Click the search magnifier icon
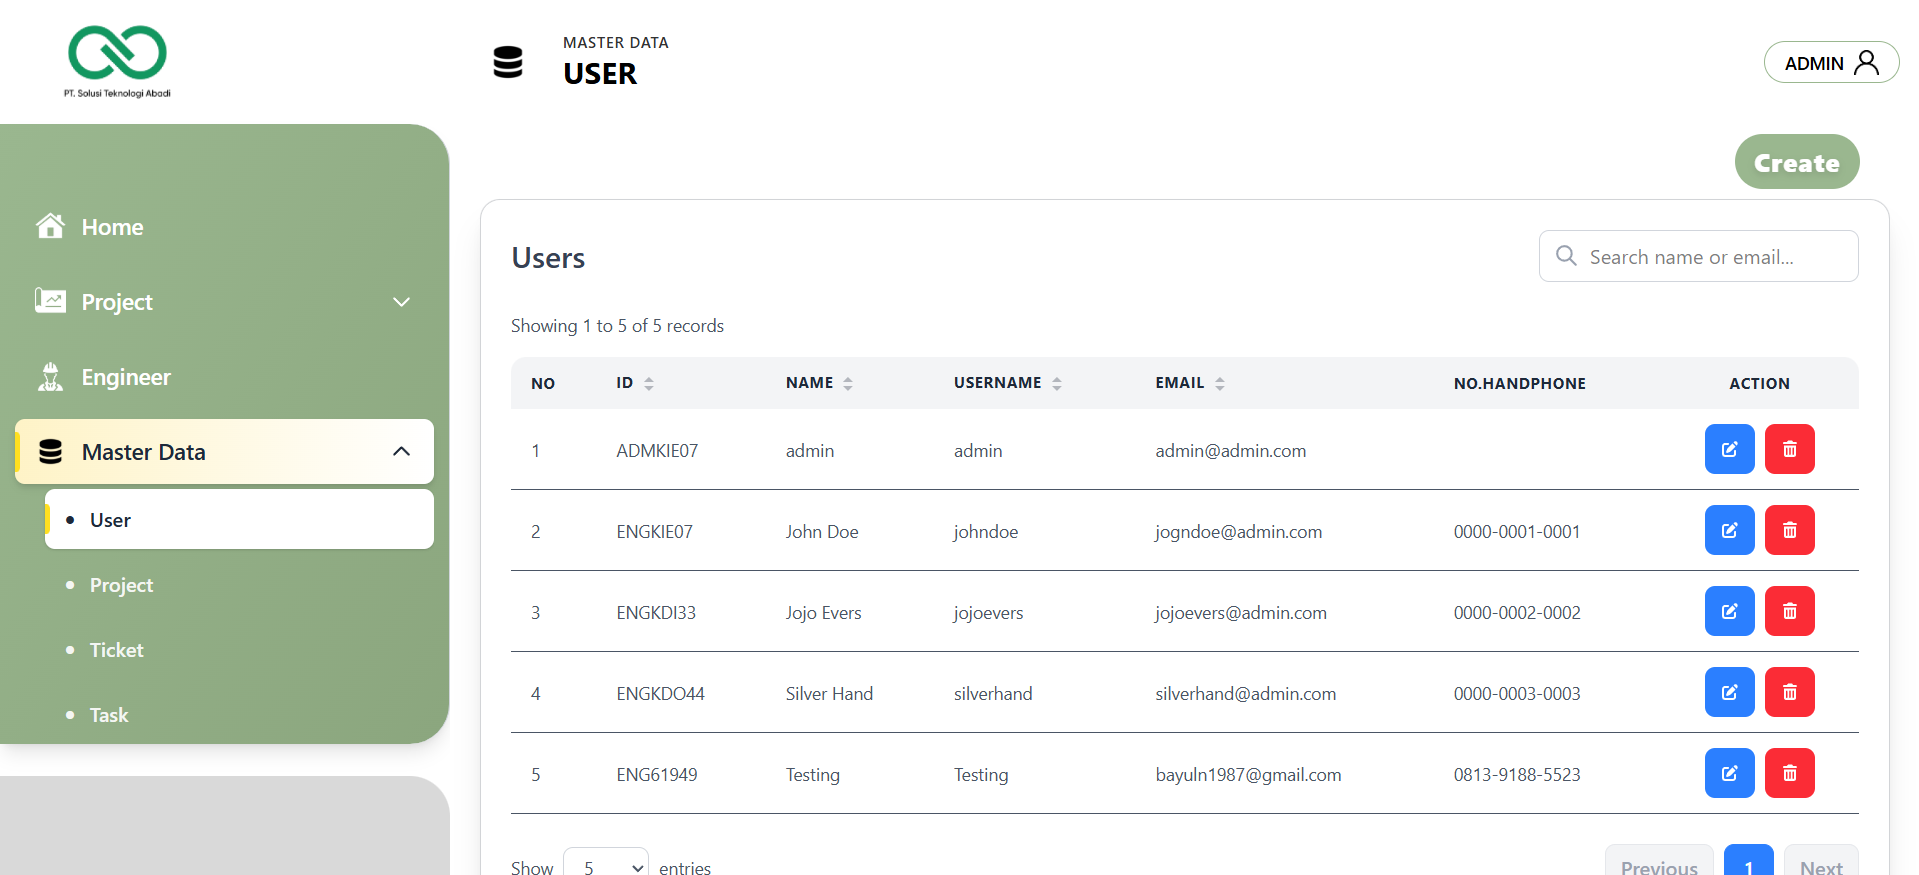This screenshot has height=875, width=1919. [x=1566, y=256]
